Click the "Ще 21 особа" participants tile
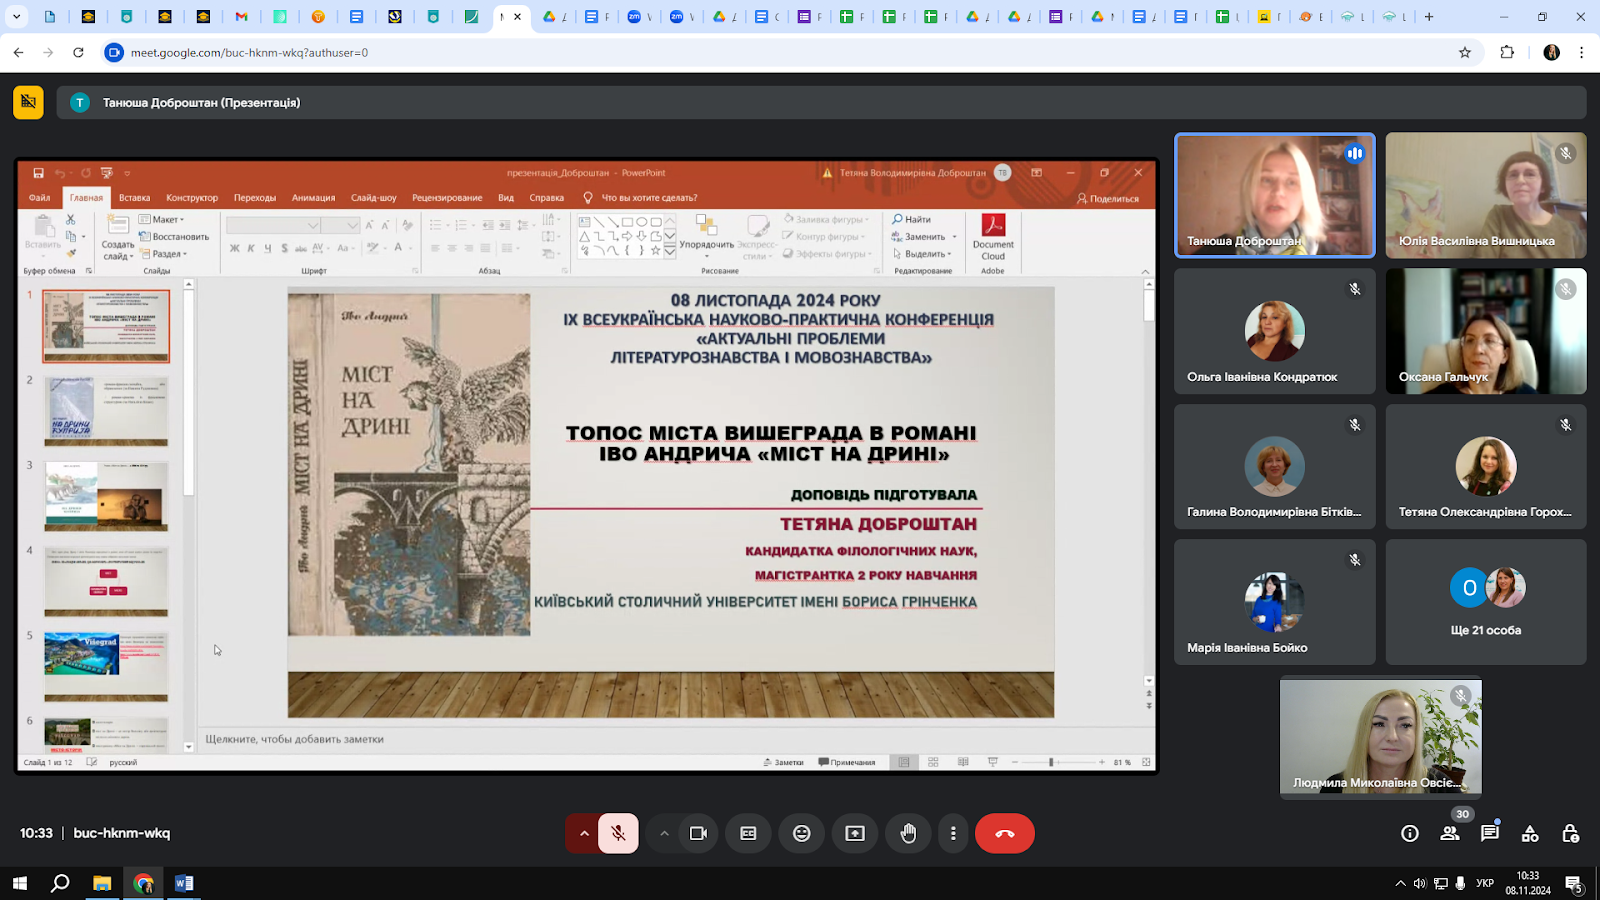1600x900 pixels. [x=1486, y=602]
